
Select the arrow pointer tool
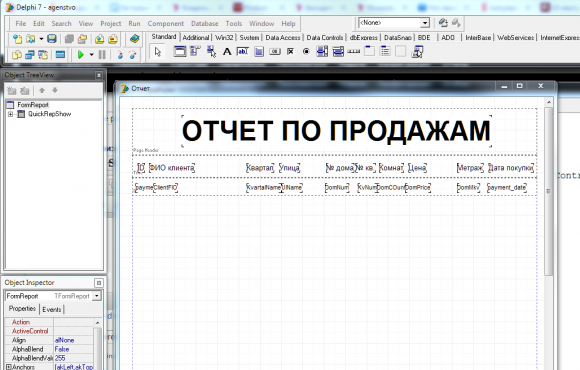(x=158, y=52)
